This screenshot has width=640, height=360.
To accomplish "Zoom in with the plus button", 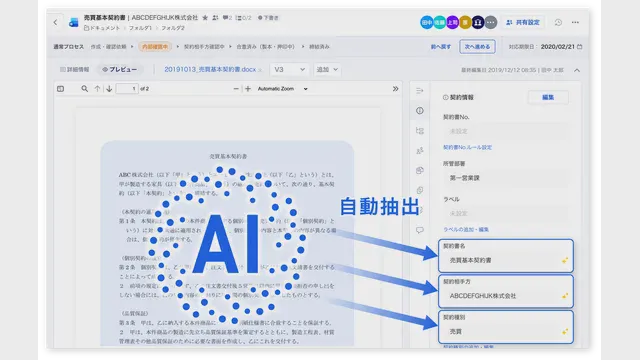I will point(248,89).
